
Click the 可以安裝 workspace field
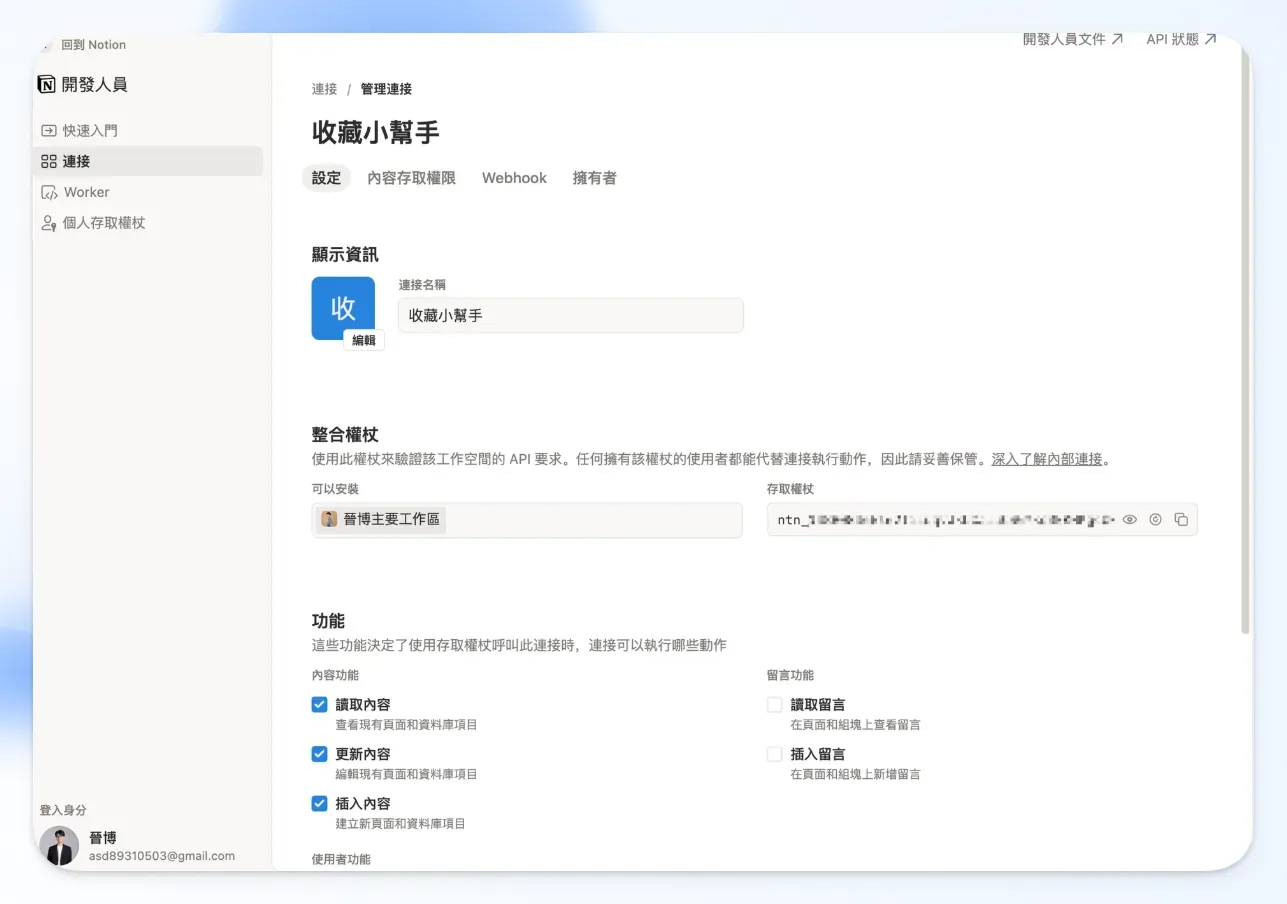pos(527,520)
